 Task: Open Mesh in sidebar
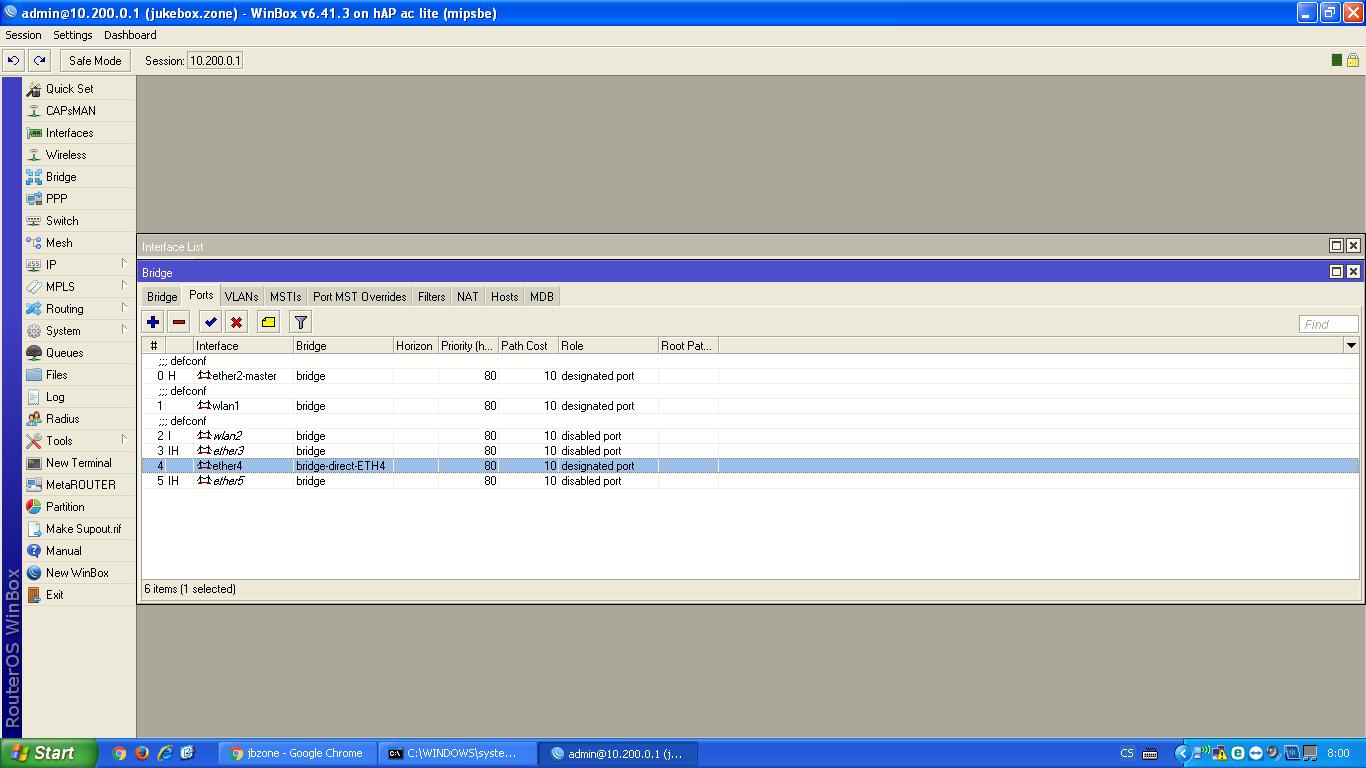point(79,243)
